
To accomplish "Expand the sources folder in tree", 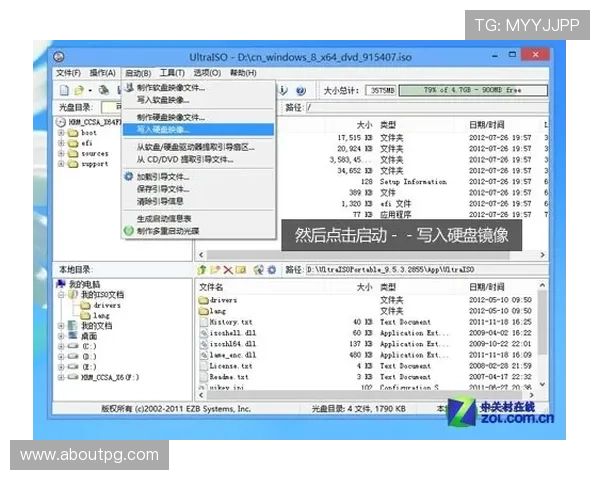I will coord(61,153).
